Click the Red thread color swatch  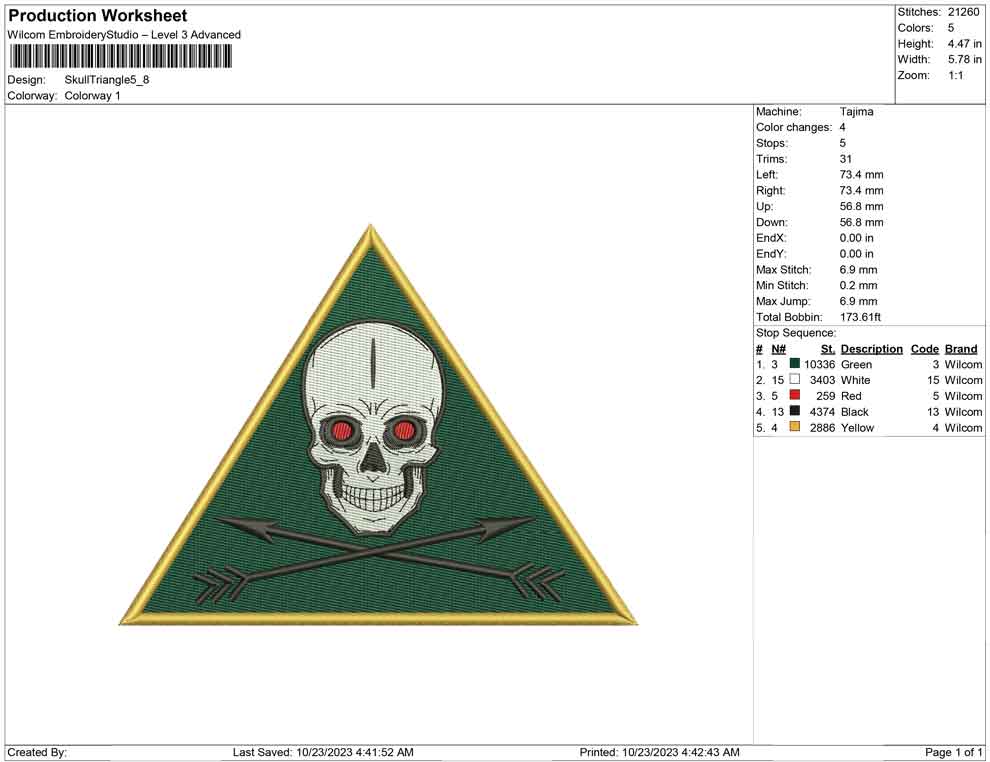click(x=795, y=395)
